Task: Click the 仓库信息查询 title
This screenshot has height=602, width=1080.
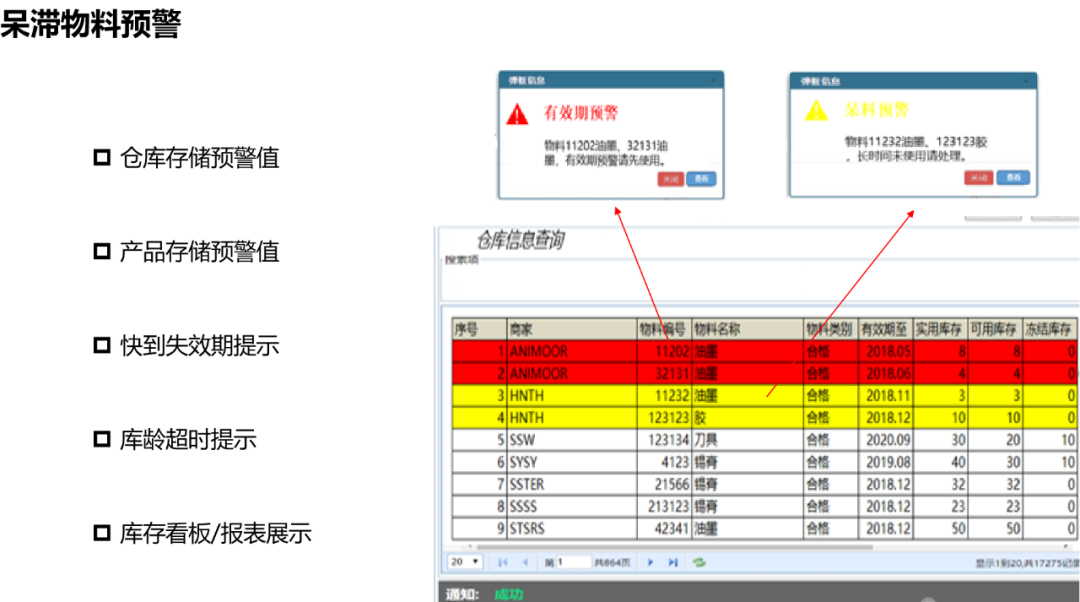Action: (521, 240)
